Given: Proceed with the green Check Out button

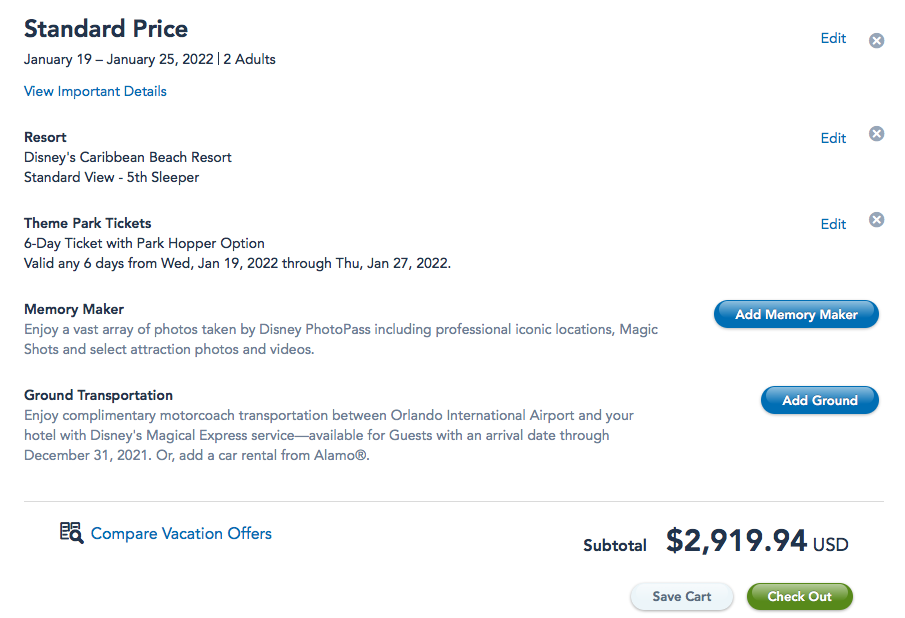Looking at the screenshot, I should [799, 597].
